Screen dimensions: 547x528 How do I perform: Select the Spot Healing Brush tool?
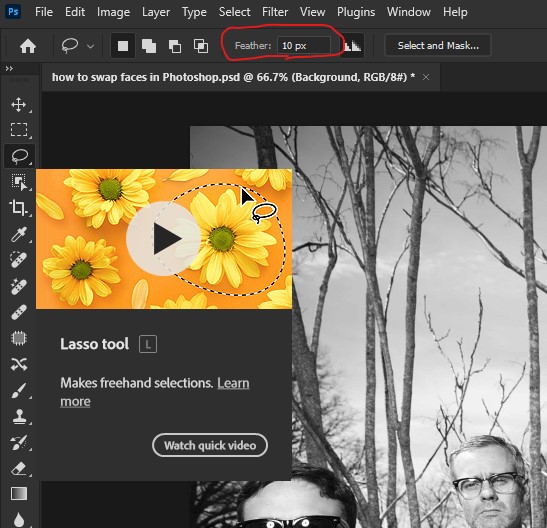(18, 260)
